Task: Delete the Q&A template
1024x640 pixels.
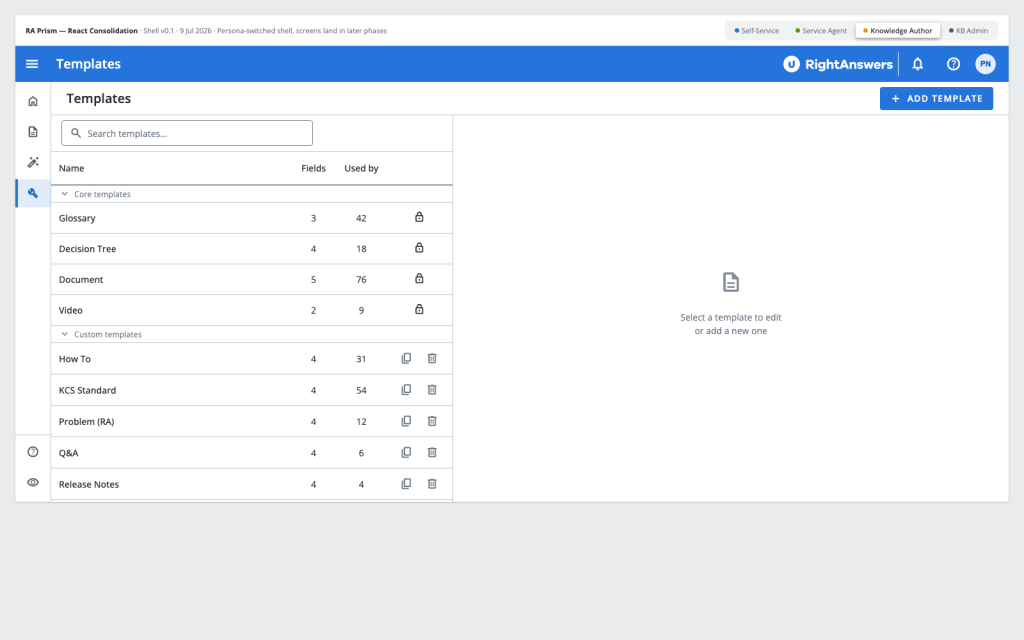Action: (432, 453)
